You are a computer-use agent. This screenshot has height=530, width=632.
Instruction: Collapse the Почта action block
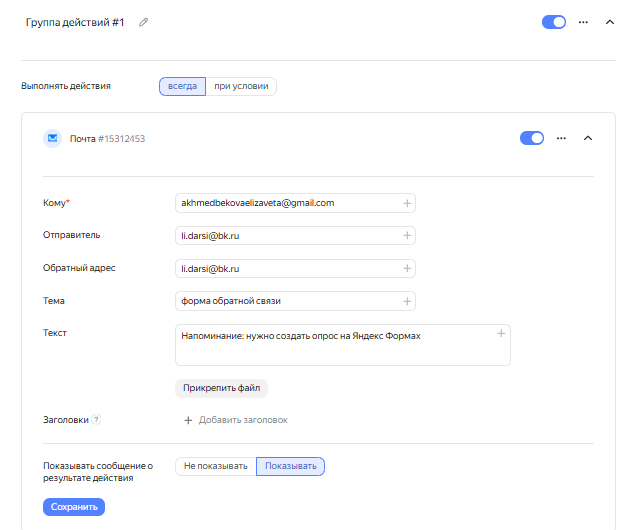pos(588,138)
